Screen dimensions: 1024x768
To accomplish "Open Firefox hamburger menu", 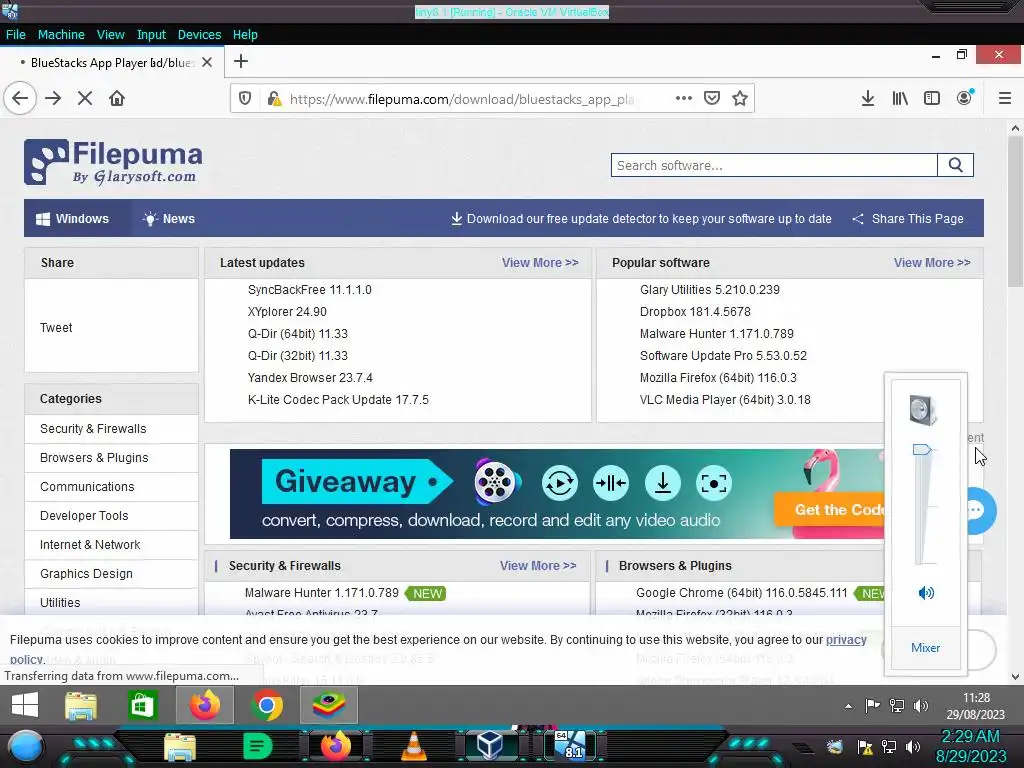I will pos(1005,99).
